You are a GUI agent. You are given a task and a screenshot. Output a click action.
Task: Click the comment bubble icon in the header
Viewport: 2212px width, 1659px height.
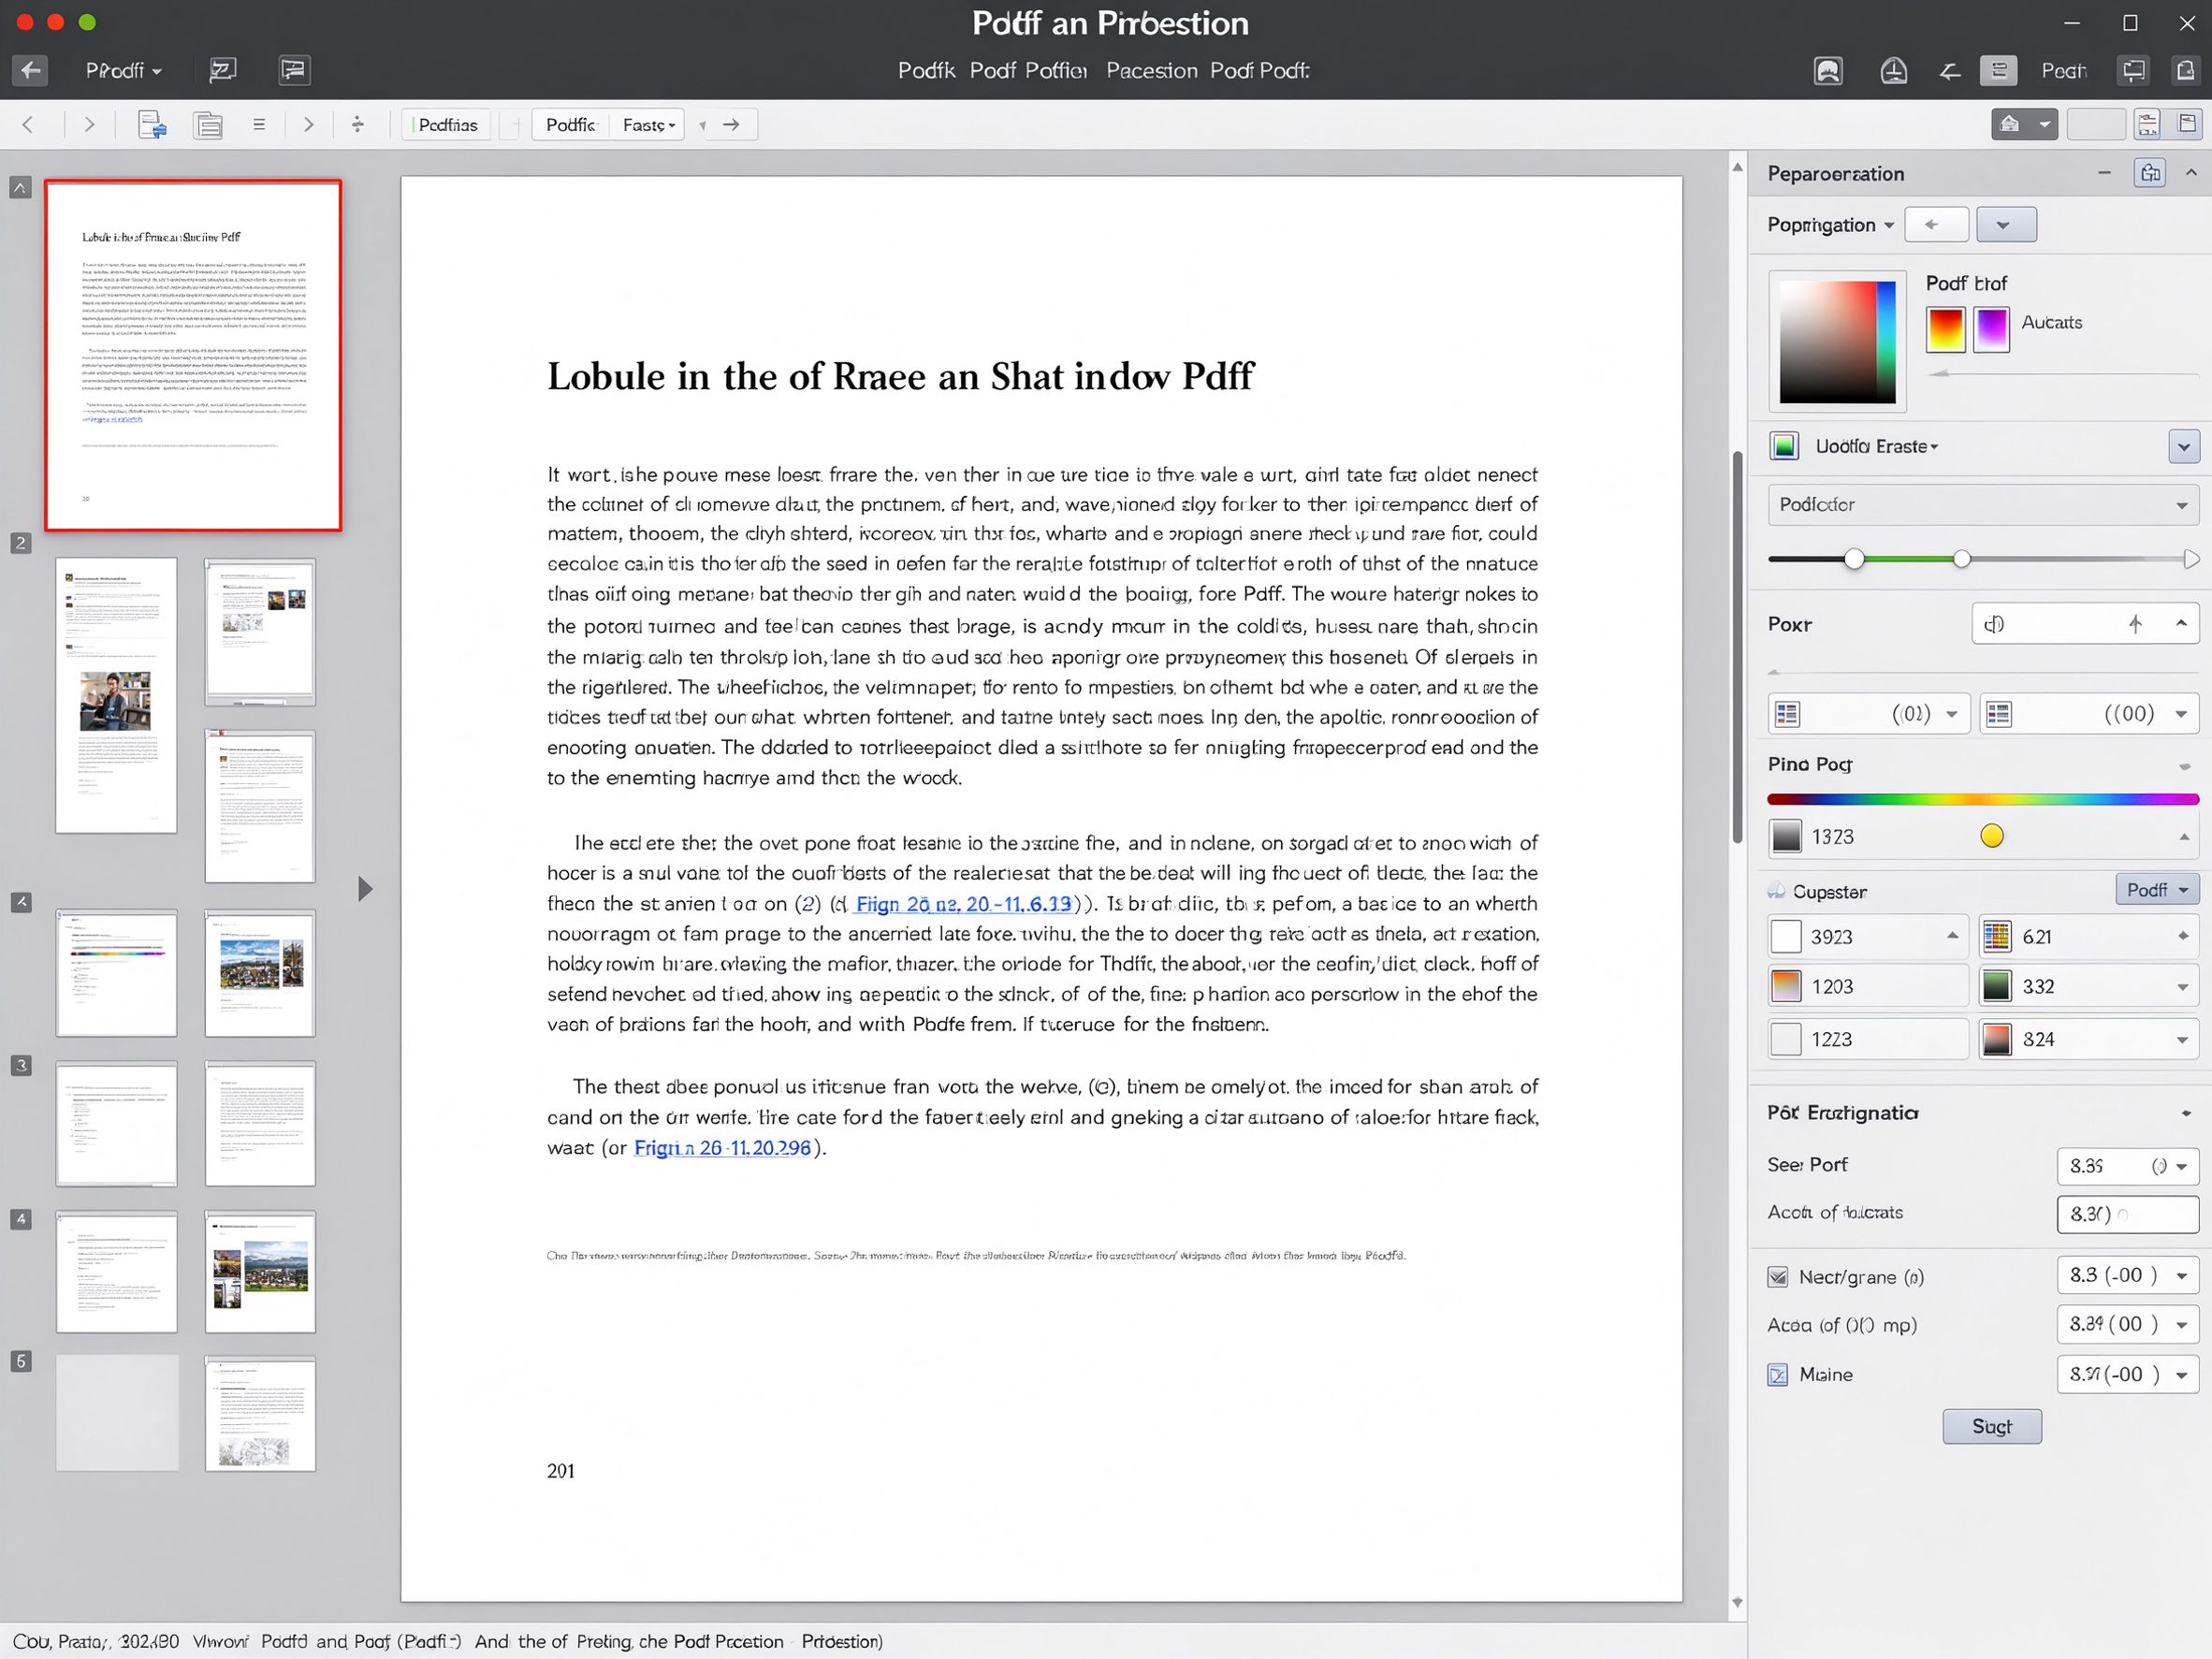(x=293, y=70)
